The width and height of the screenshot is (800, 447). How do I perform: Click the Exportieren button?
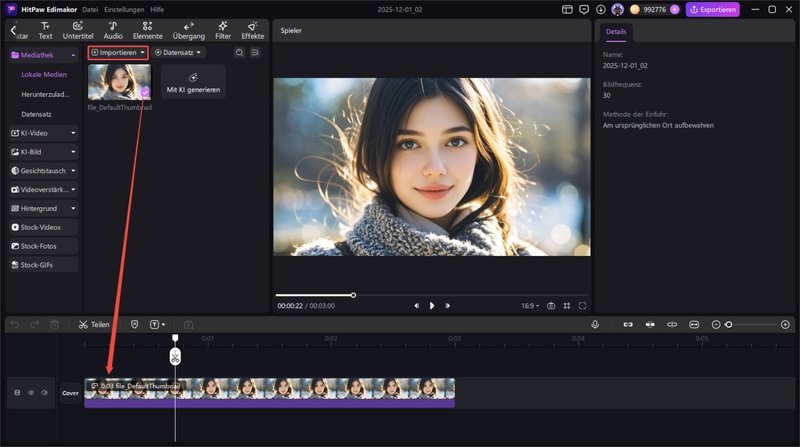tap(712, 9)
